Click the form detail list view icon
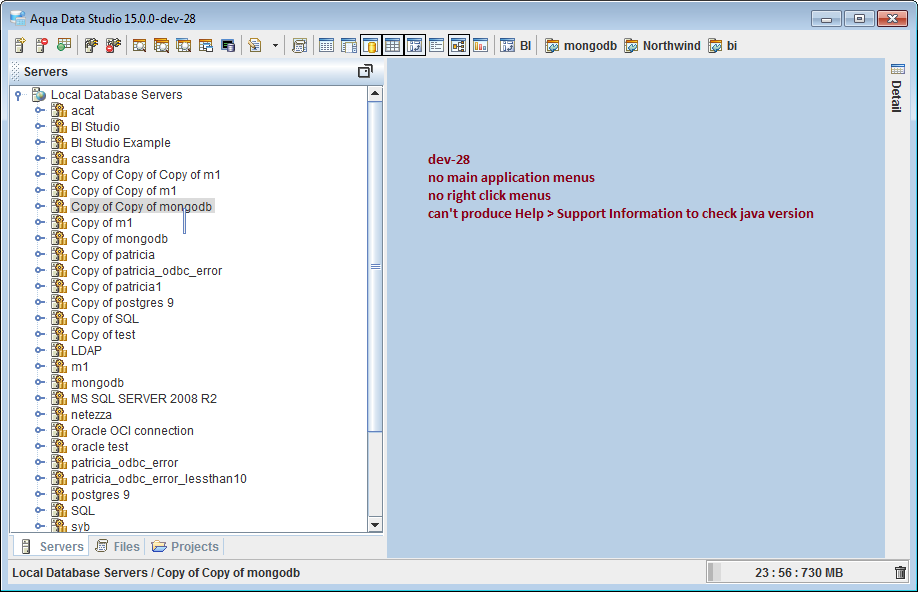The height and width of the screenshot is (592, 918). [x=436, y=45]
